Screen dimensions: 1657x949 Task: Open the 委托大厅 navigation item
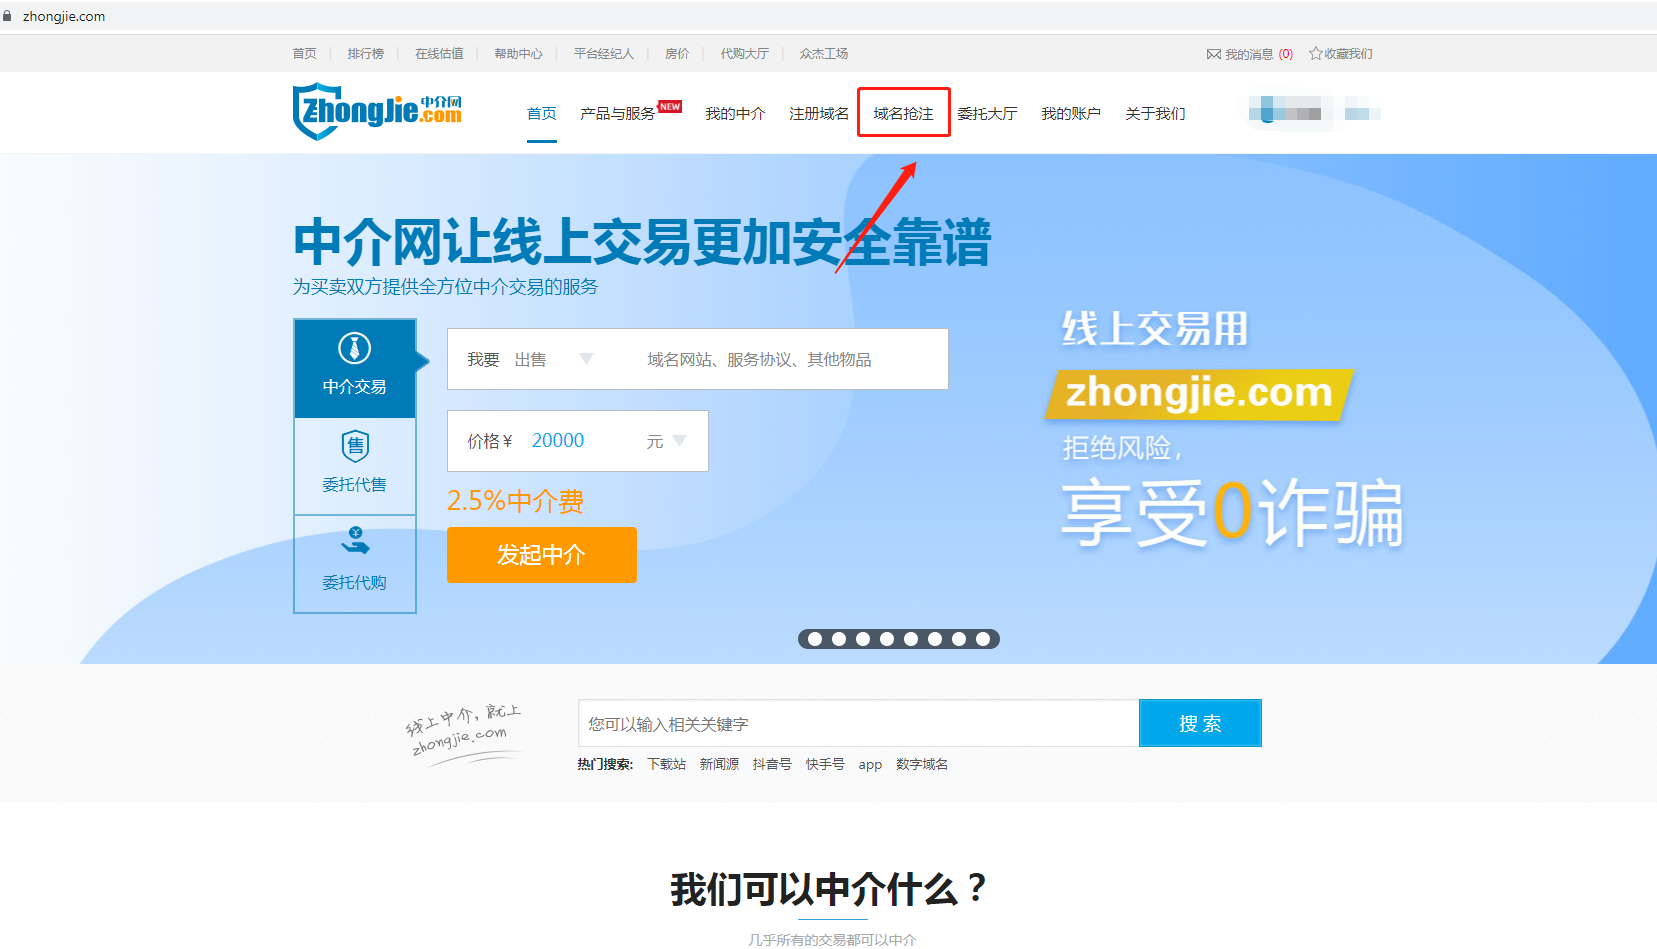click(986, 114)
